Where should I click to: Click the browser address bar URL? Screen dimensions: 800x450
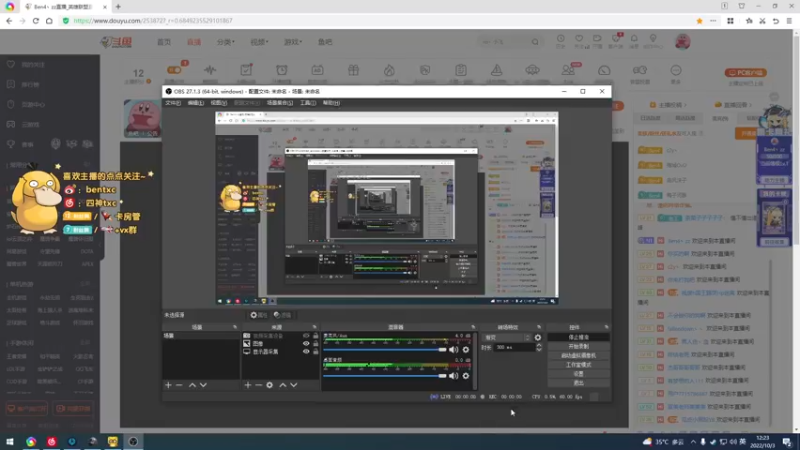tap(153, 21)
